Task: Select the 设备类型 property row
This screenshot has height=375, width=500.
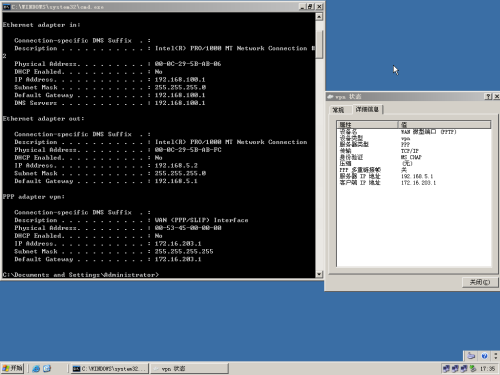Action: pyautogui.click(x=413, y=138)
